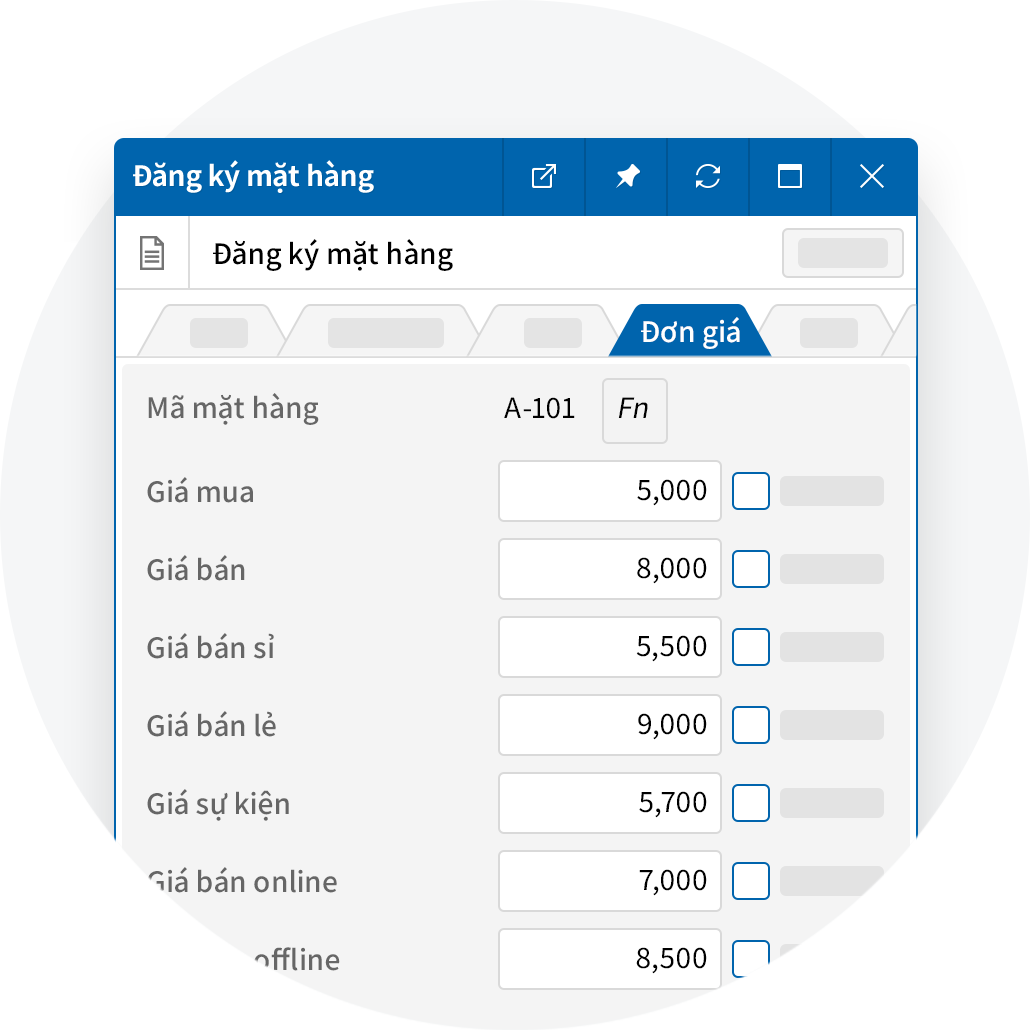Toggle the Giá bán sỉ checkbox
Image resolution: width=1030 pixels, height=1030 pixels.
point(751,647)
